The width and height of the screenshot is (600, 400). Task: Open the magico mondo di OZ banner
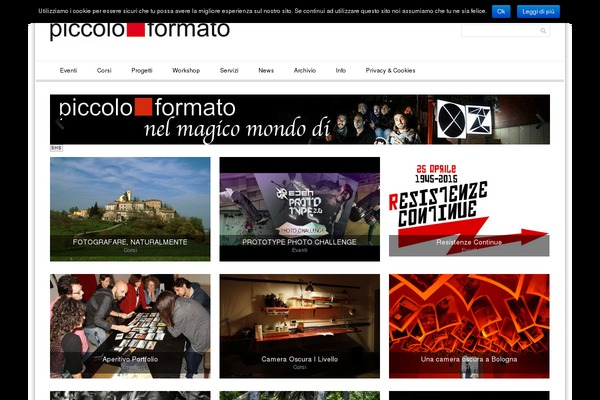click(x=300, y=119)
